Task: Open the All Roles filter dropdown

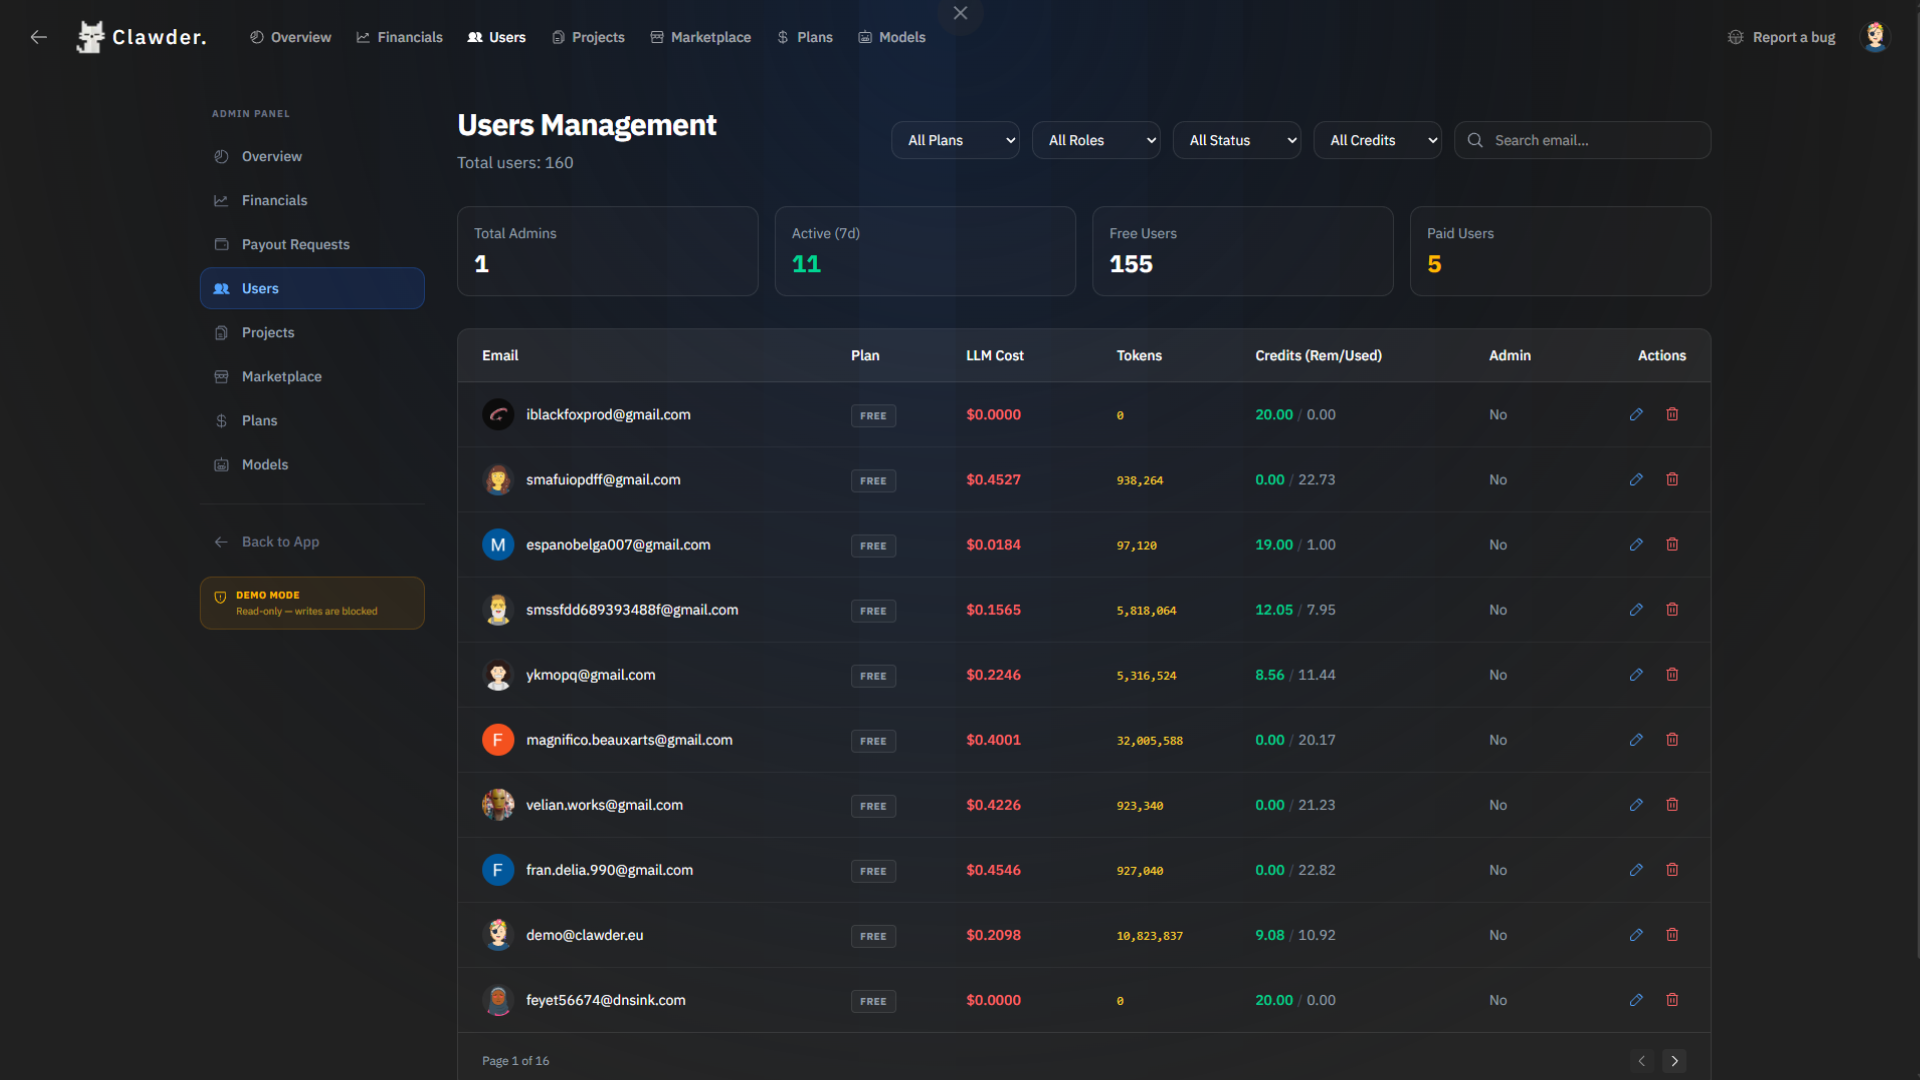Action: point(1096,140)
